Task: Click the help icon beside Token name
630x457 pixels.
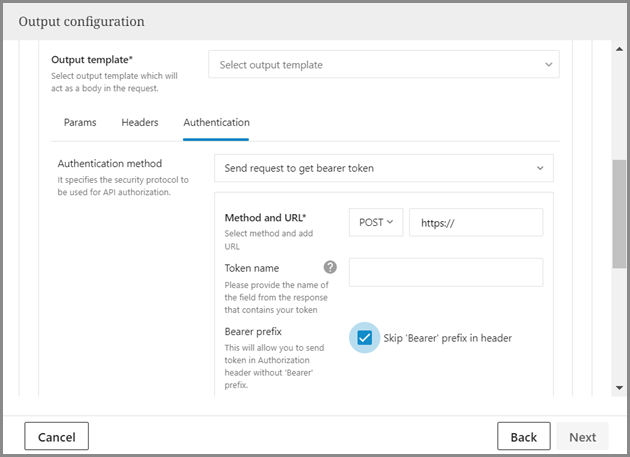Action: [x=330, y=267]
